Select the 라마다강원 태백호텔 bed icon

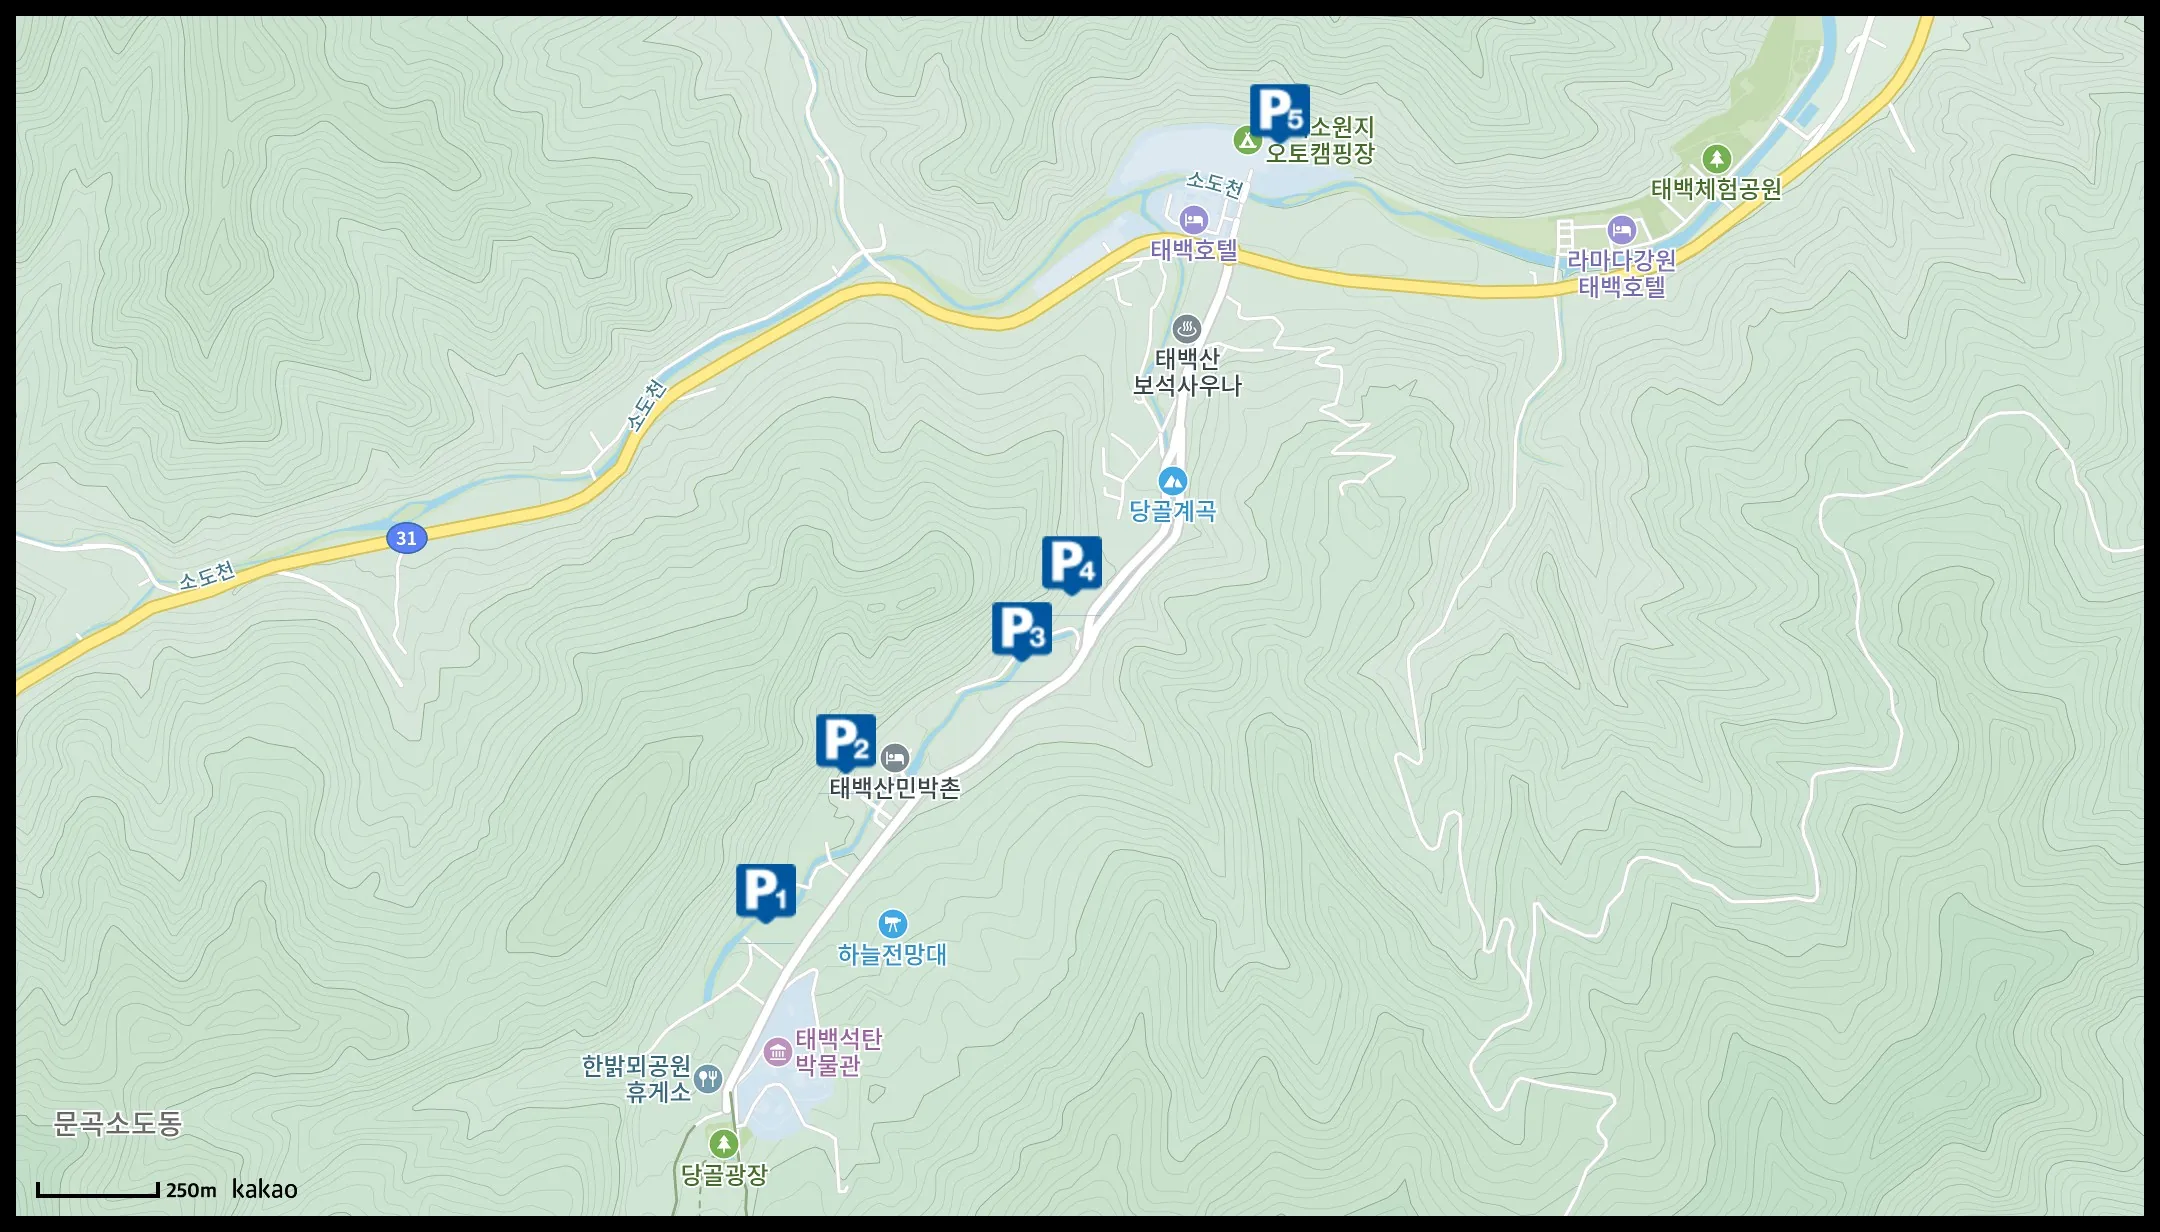point(1621,230)
